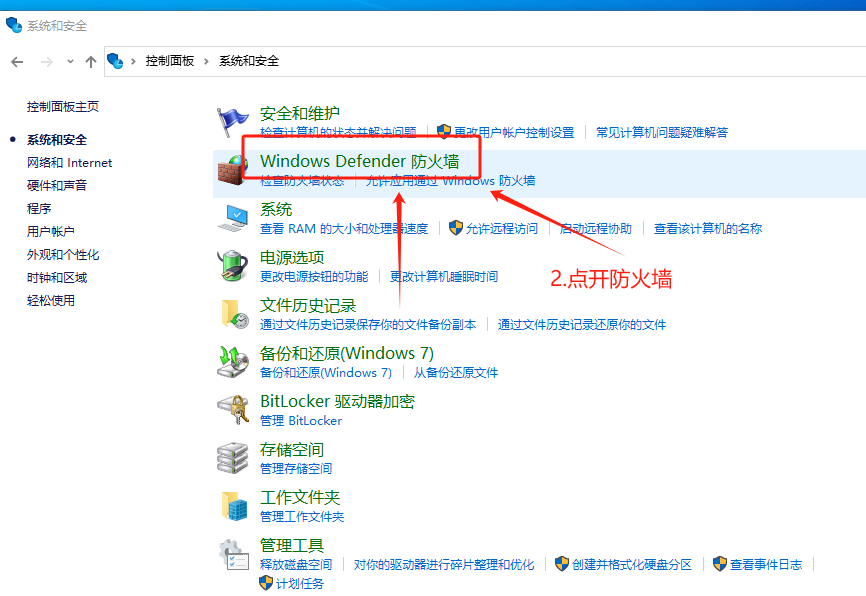Click the BitLocker 驱动器加密 key icon
The height and width of the screenshot is (596, 866).
click(x=233, y=411)
